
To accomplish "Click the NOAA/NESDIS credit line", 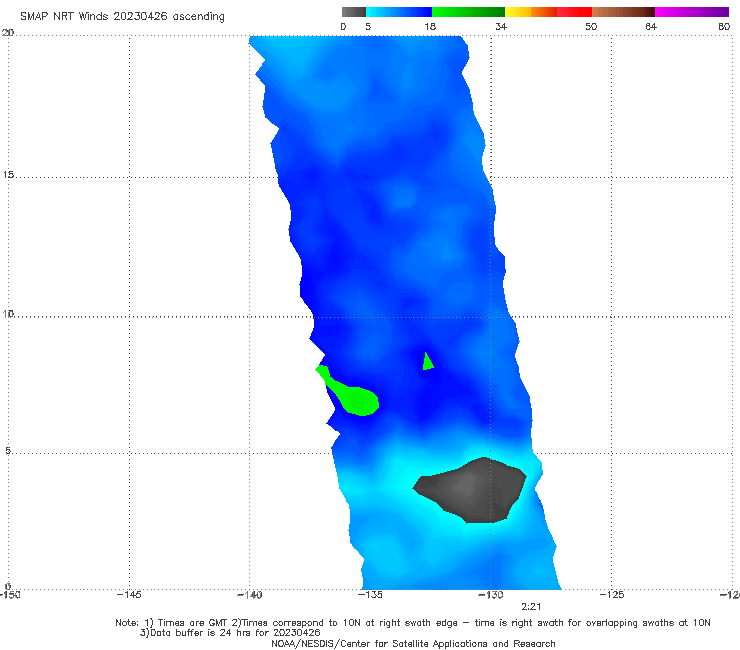I will [413, 643].
